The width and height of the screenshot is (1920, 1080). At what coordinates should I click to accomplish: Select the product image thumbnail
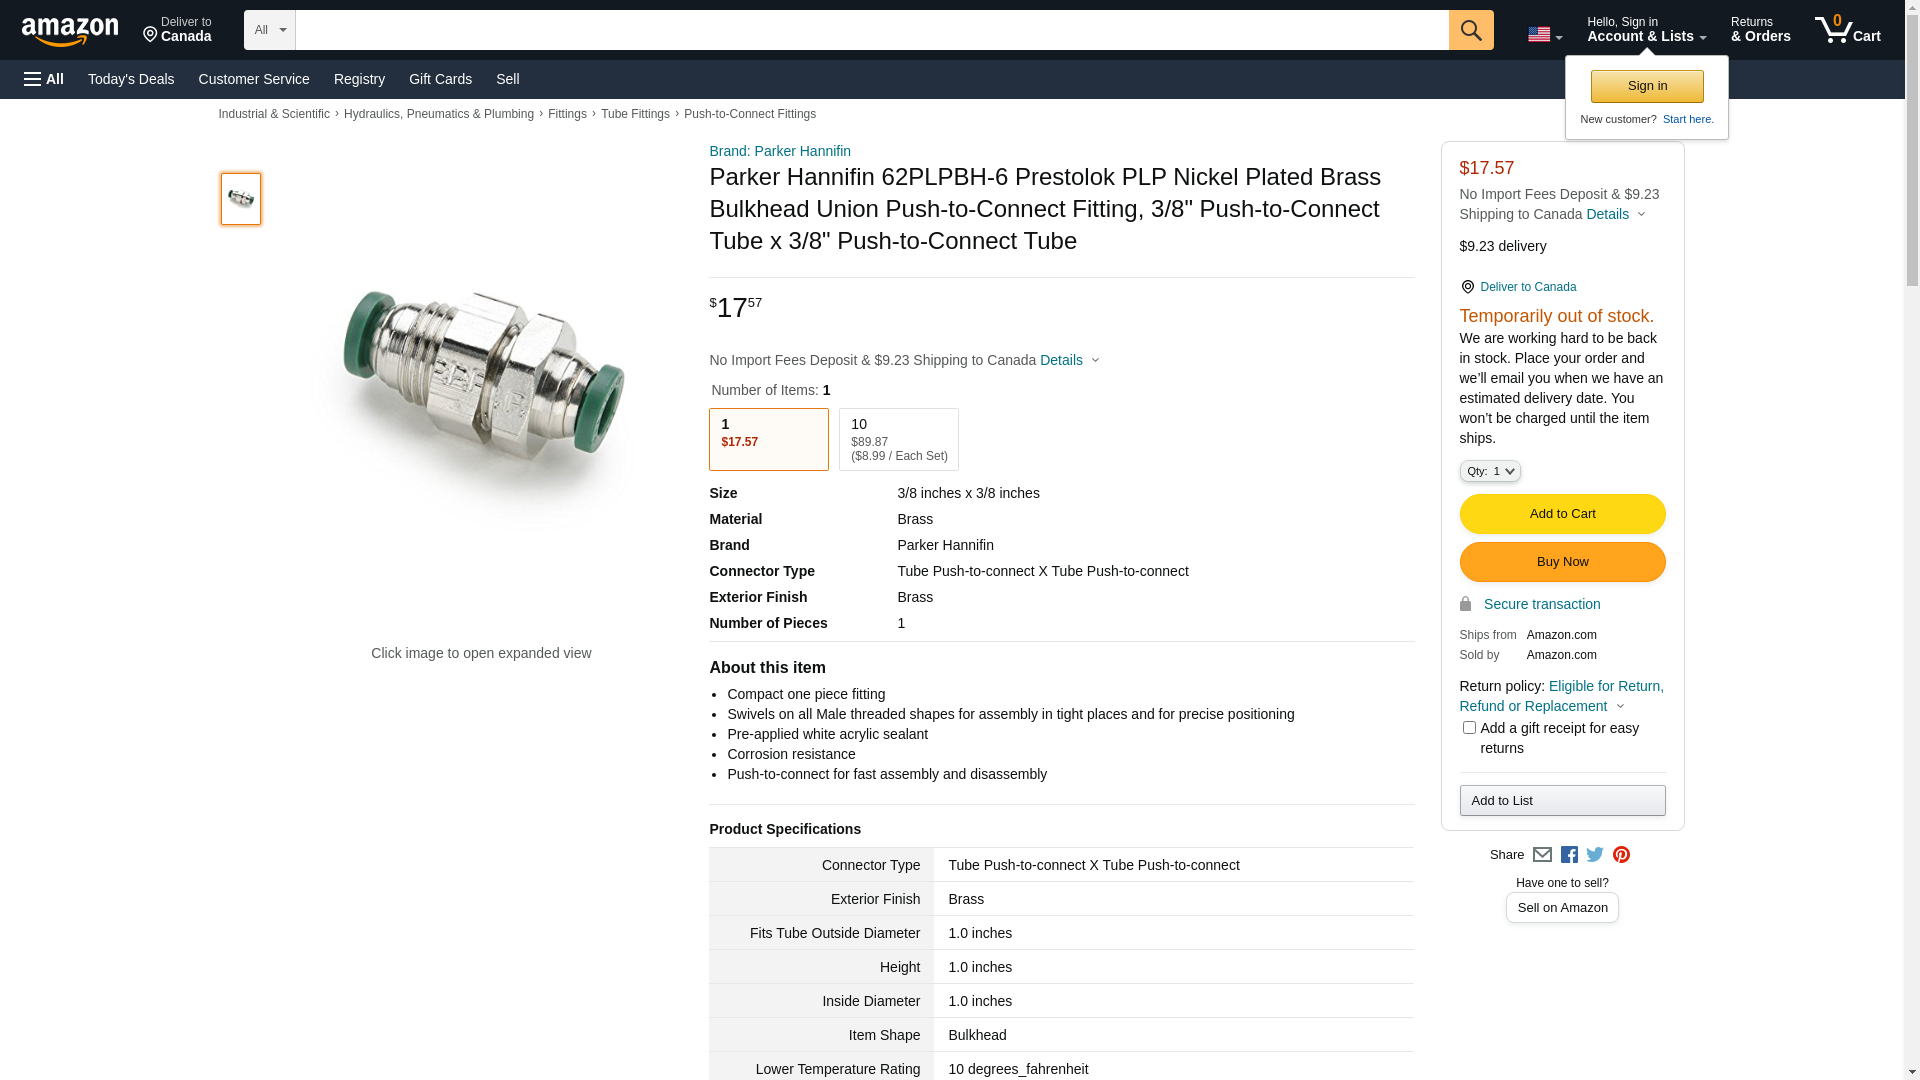241,199
